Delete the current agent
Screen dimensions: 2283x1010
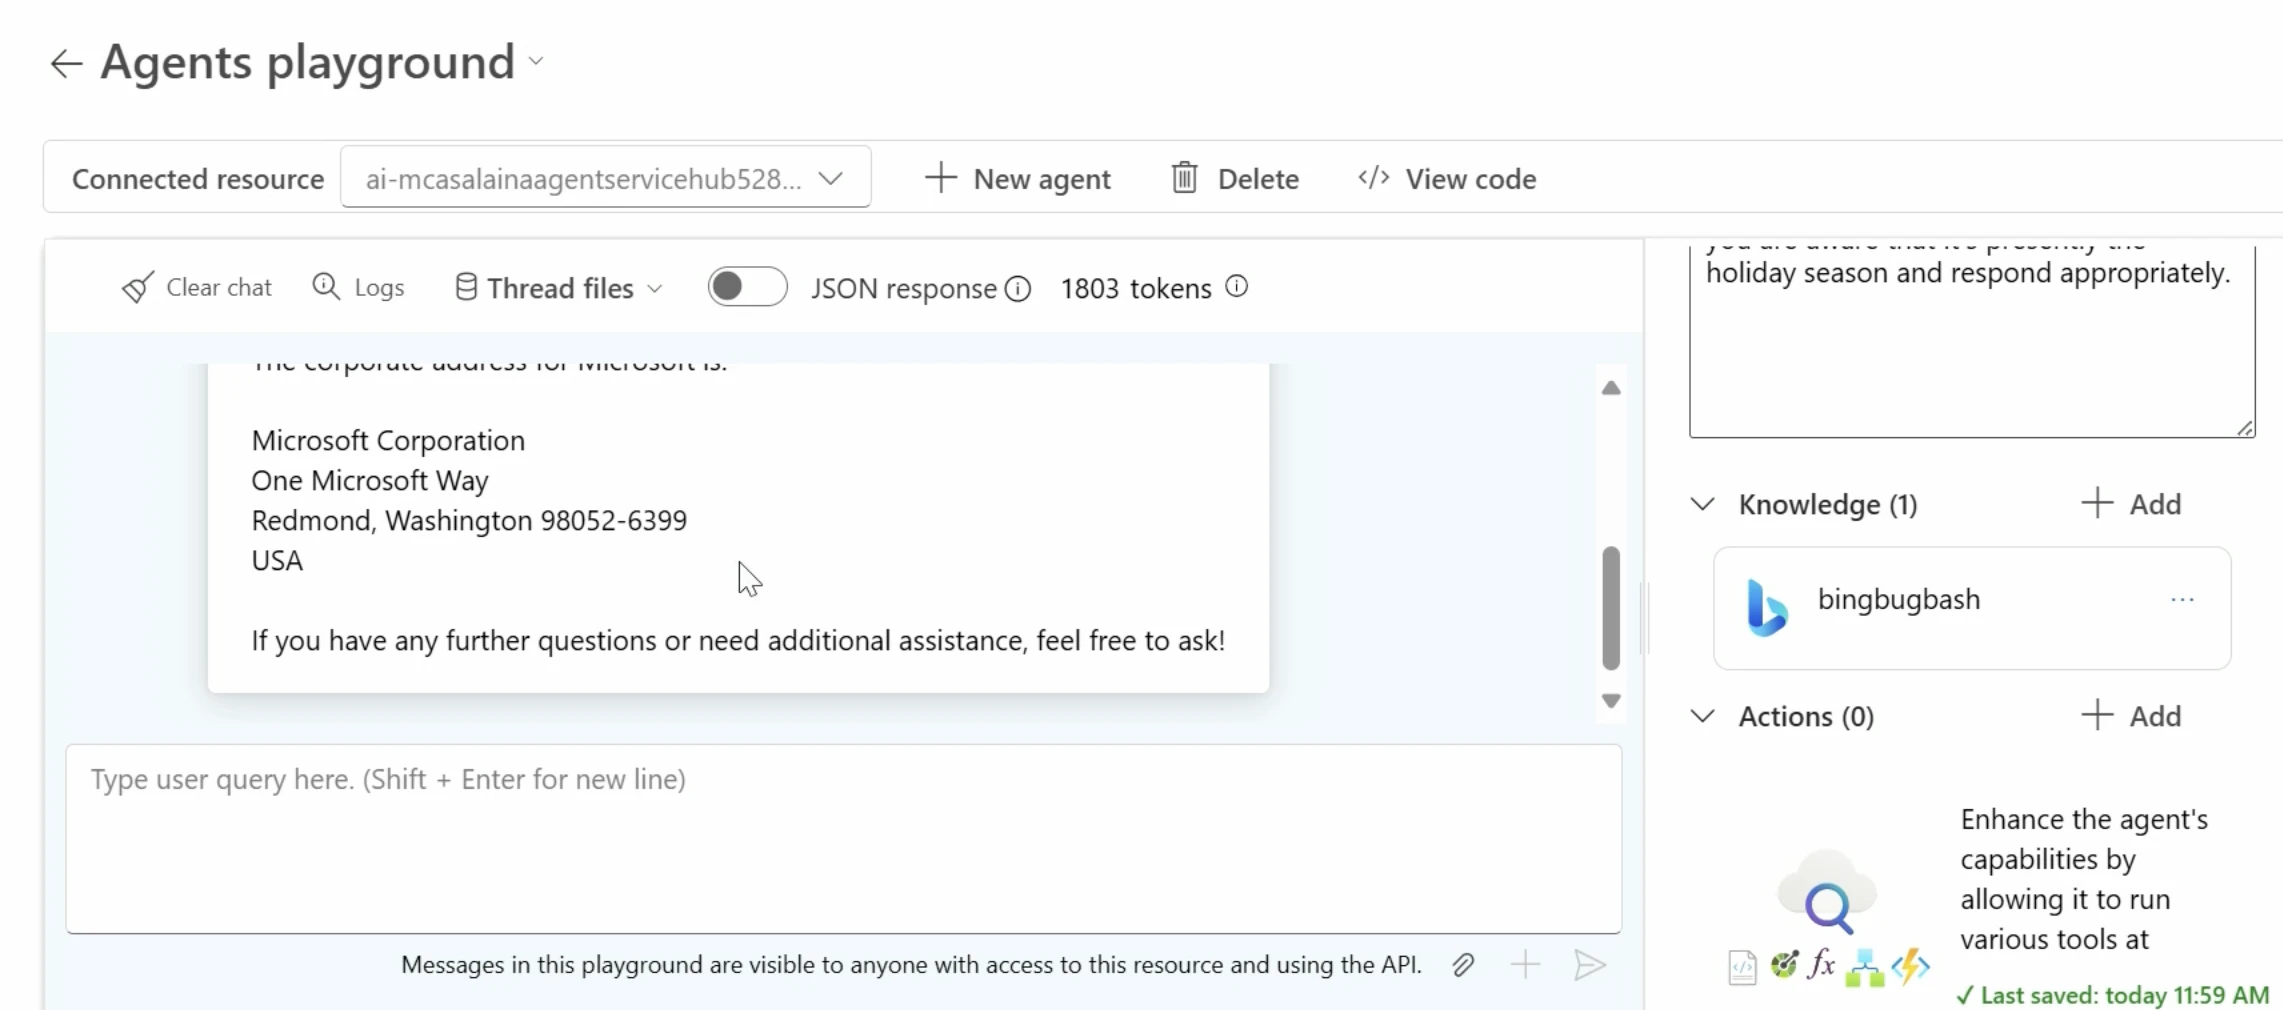point(1235,178)
